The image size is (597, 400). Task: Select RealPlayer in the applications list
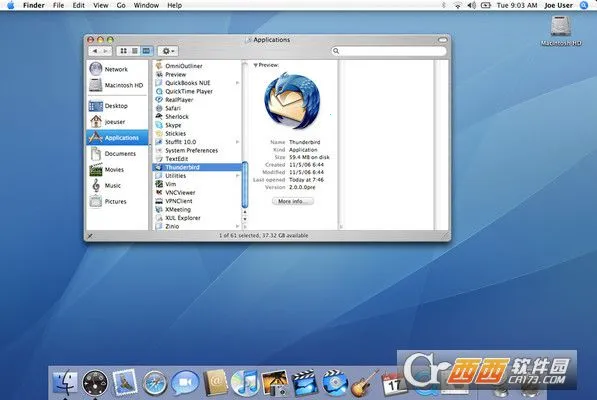click(197, 100)
